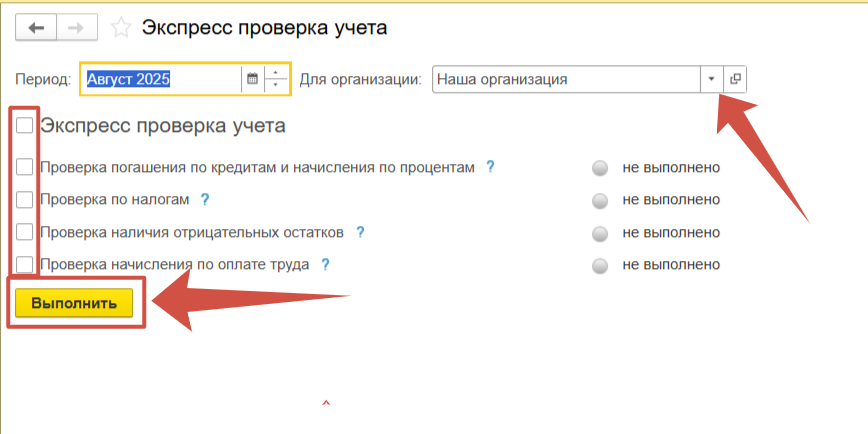
Task: Click the Наша организация input field
Action: click(x=565, y=79)
